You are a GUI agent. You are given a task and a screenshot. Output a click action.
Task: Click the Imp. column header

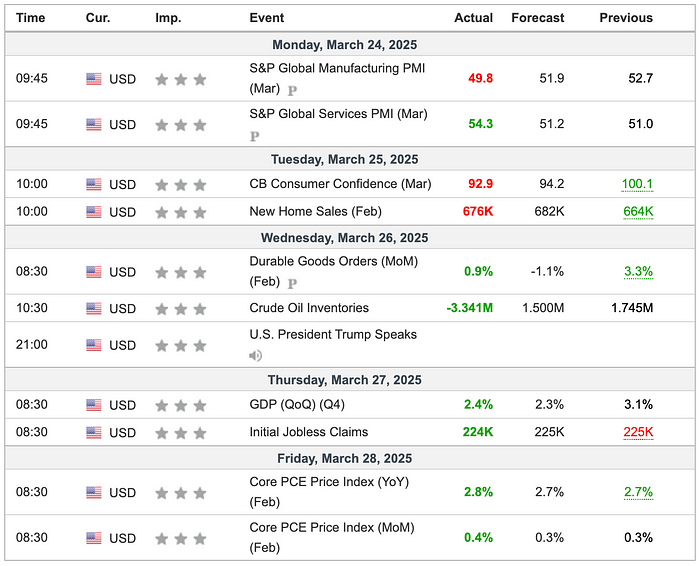tap(168, 18)
